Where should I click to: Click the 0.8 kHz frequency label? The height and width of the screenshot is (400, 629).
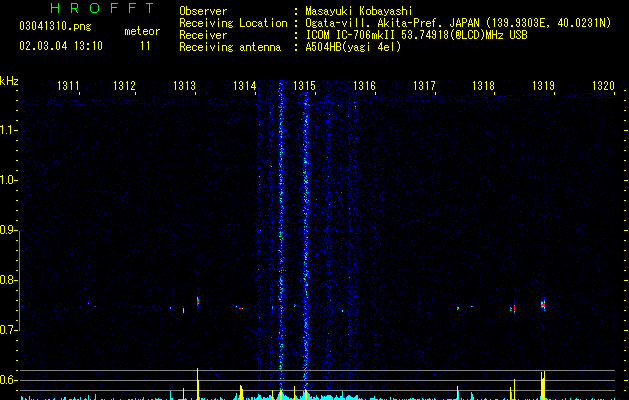tap(8, 280)
